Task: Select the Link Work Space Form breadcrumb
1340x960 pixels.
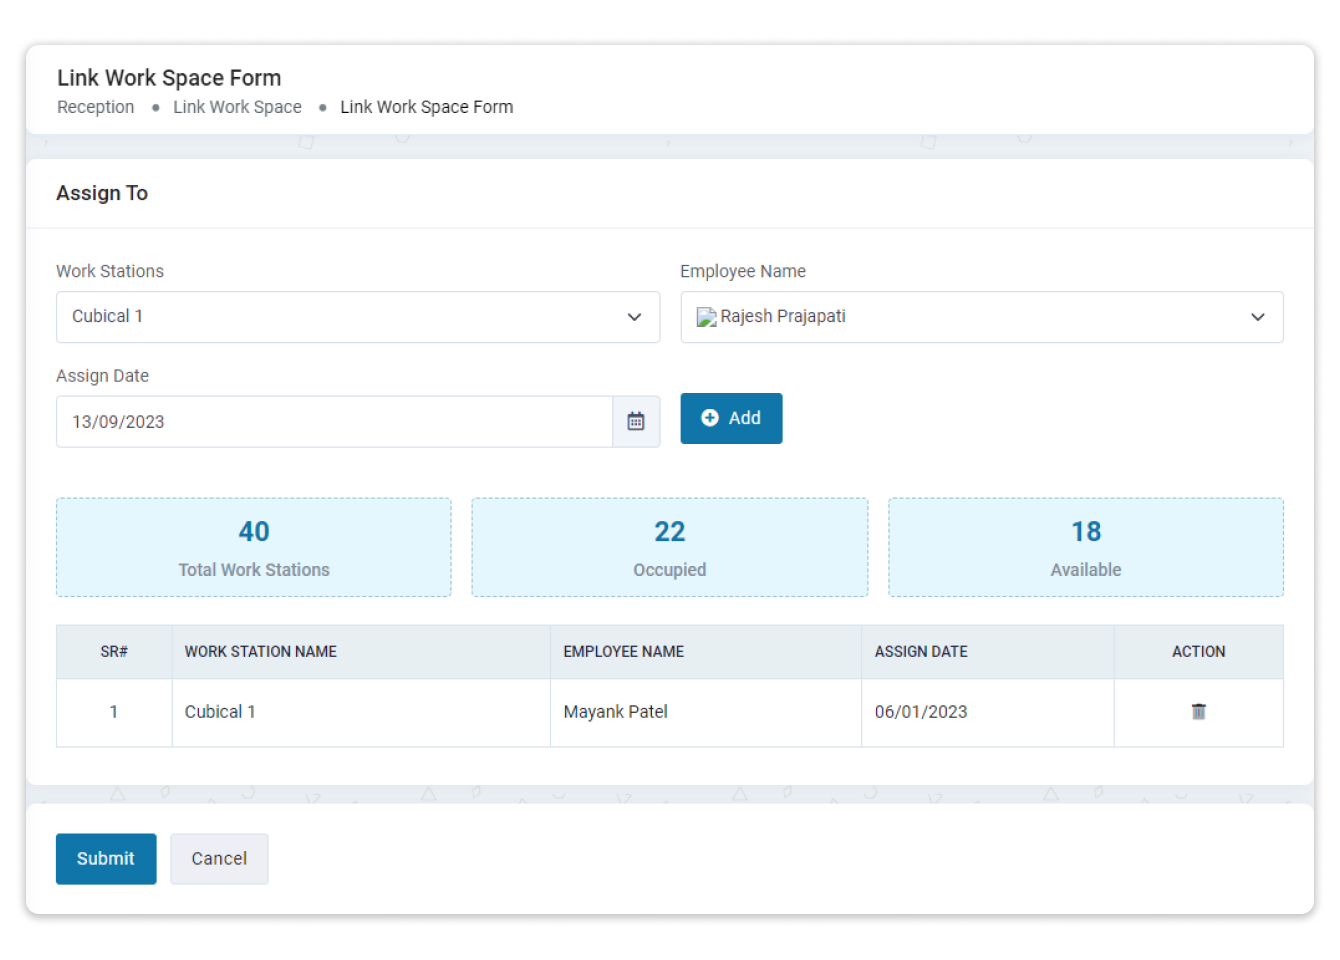Action: (x=426, y=107)
